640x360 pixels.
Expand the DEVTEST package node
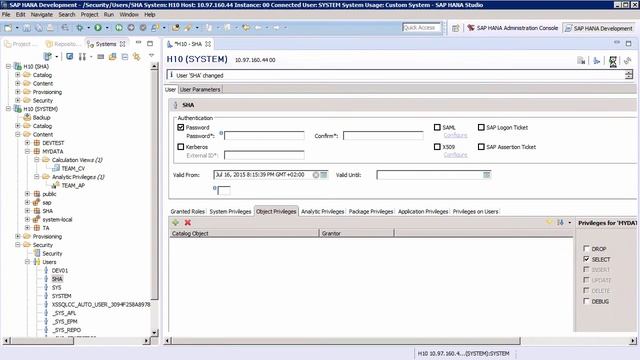point(27,142)
